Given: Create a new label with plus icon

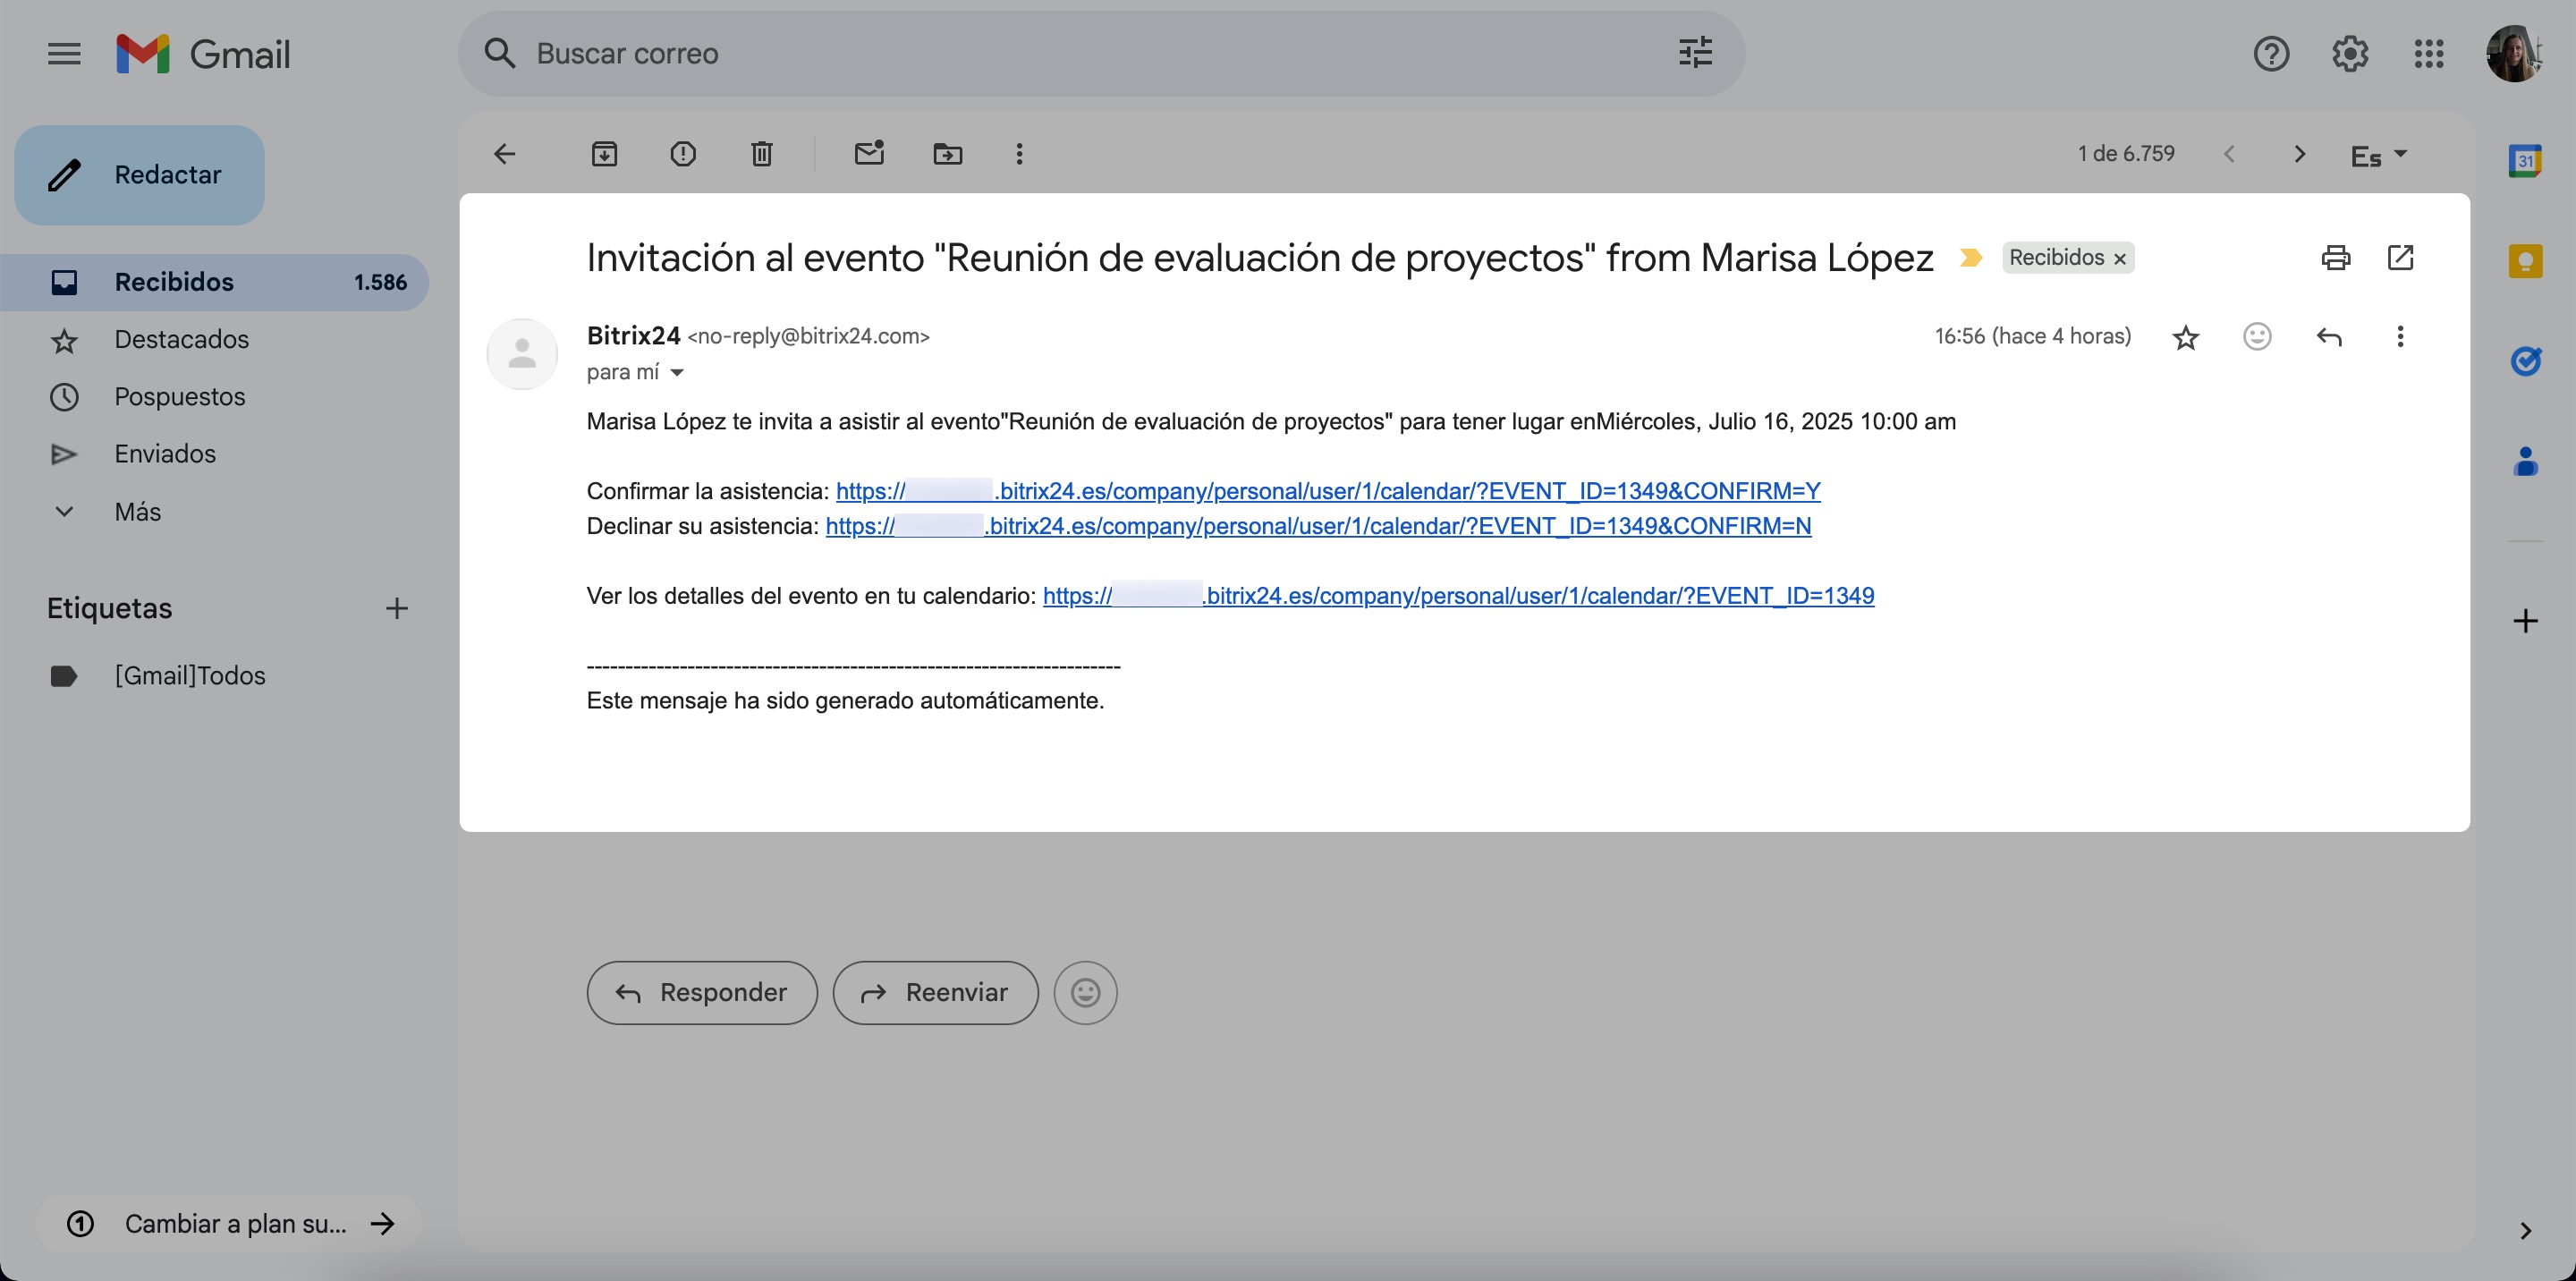Looking at the screenshot, I should pyautogui.click(x=397, y=608).
